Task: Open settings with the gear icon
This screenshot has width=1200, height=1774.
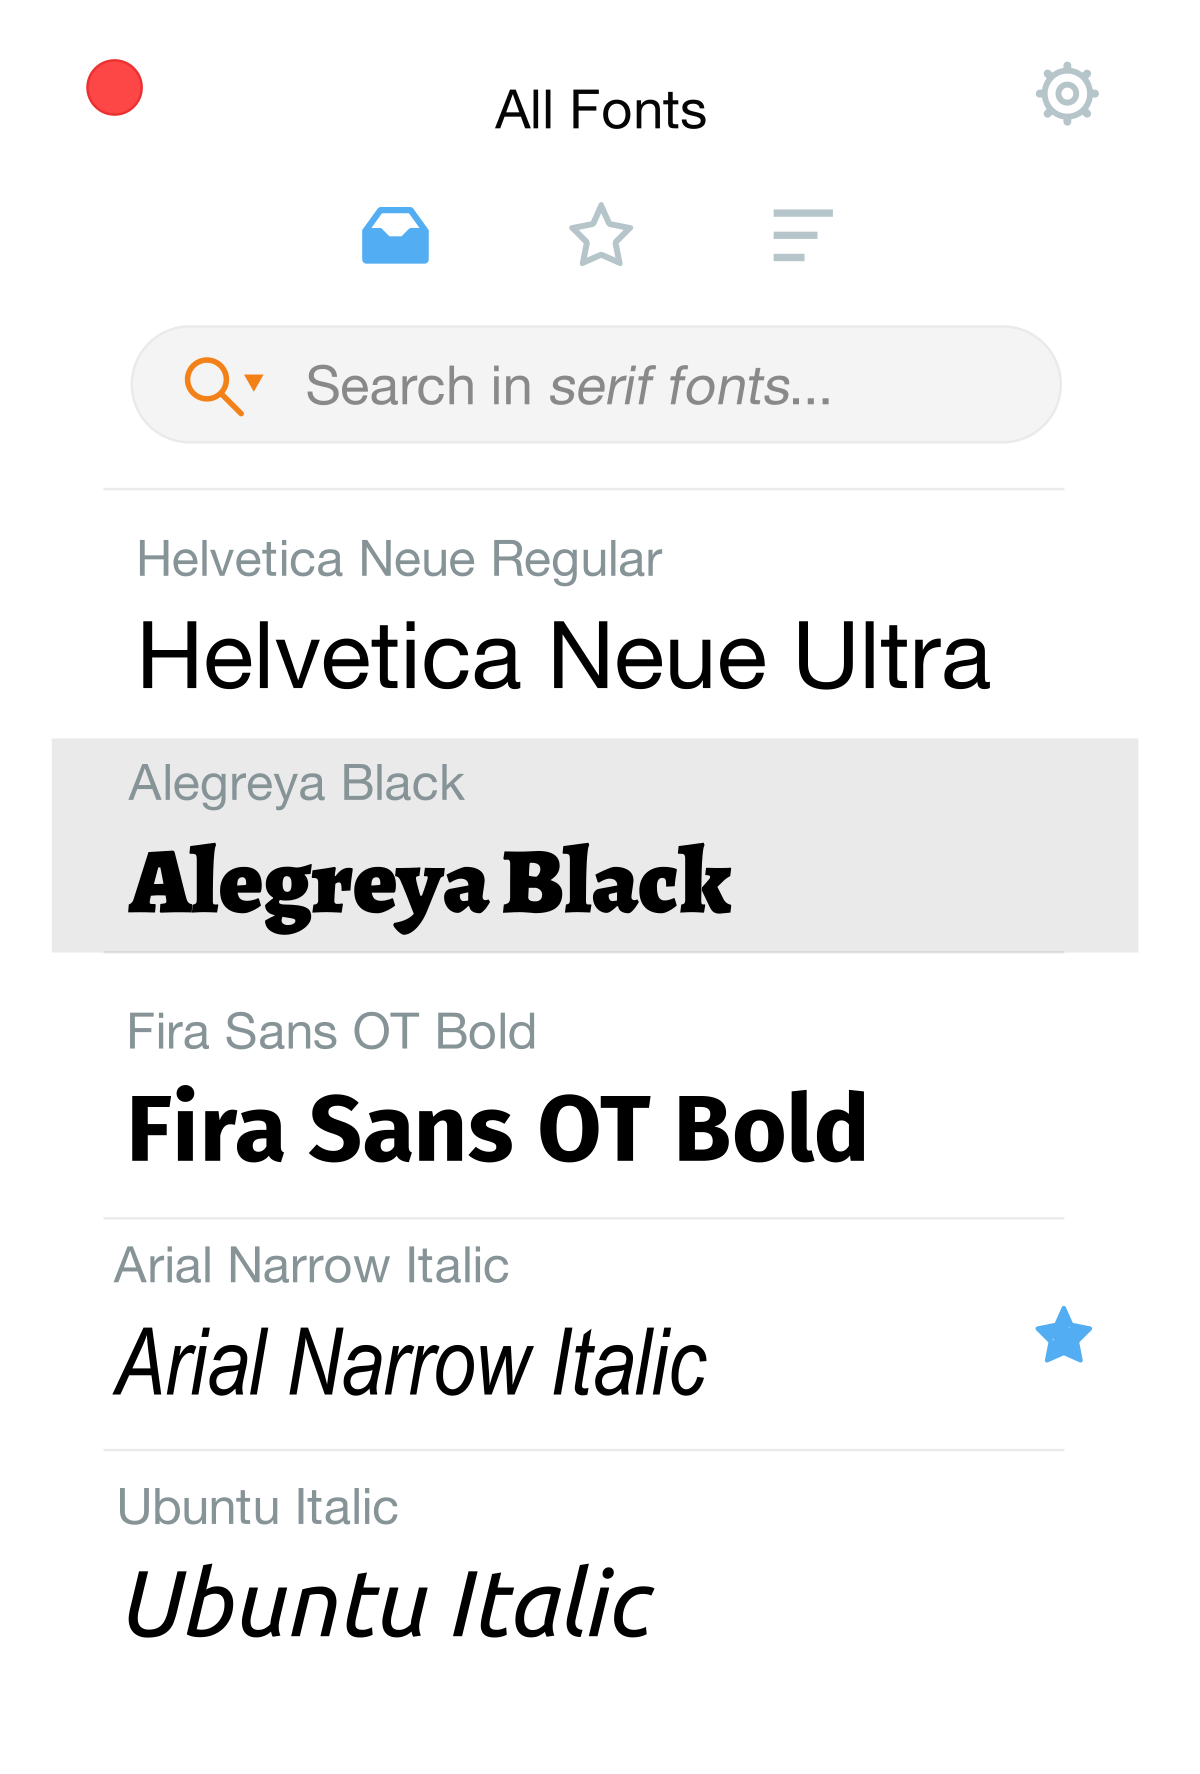Action: (1067, 94)
